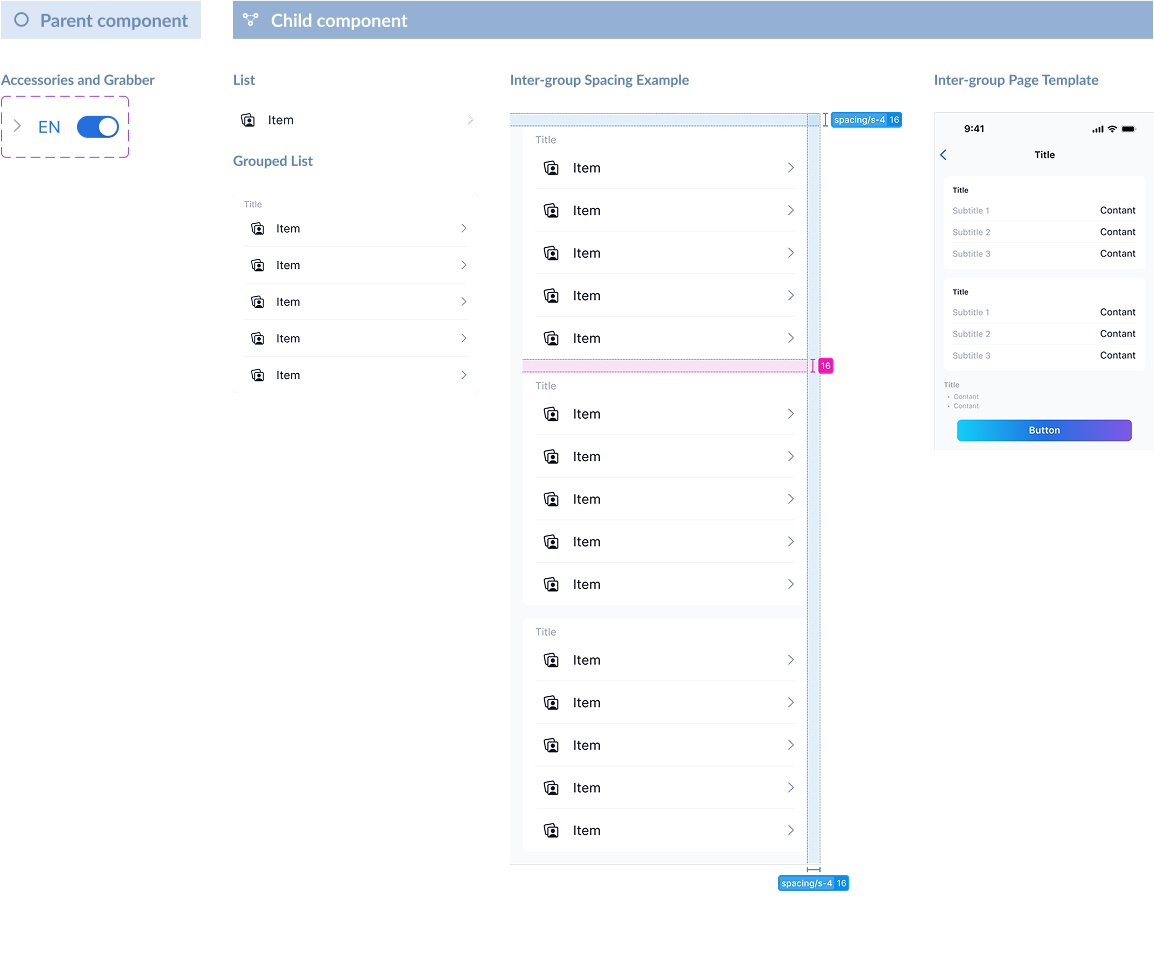This screenshot has width=1154, height=959.
Task: Click the chevron next to the EN label
Action: [17, 126]
